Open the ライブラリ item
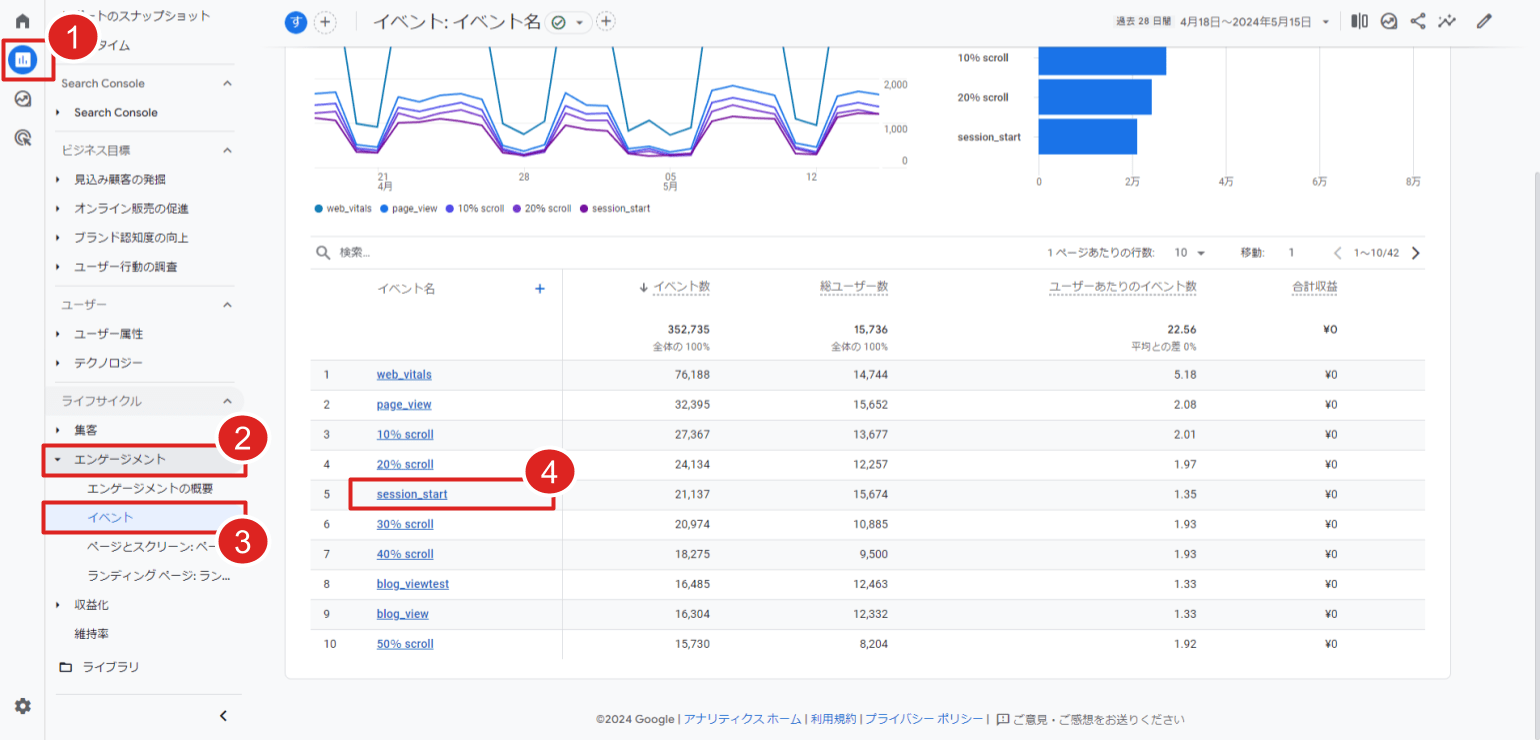This screenshot has width=1540, height=740. point(111,667)
